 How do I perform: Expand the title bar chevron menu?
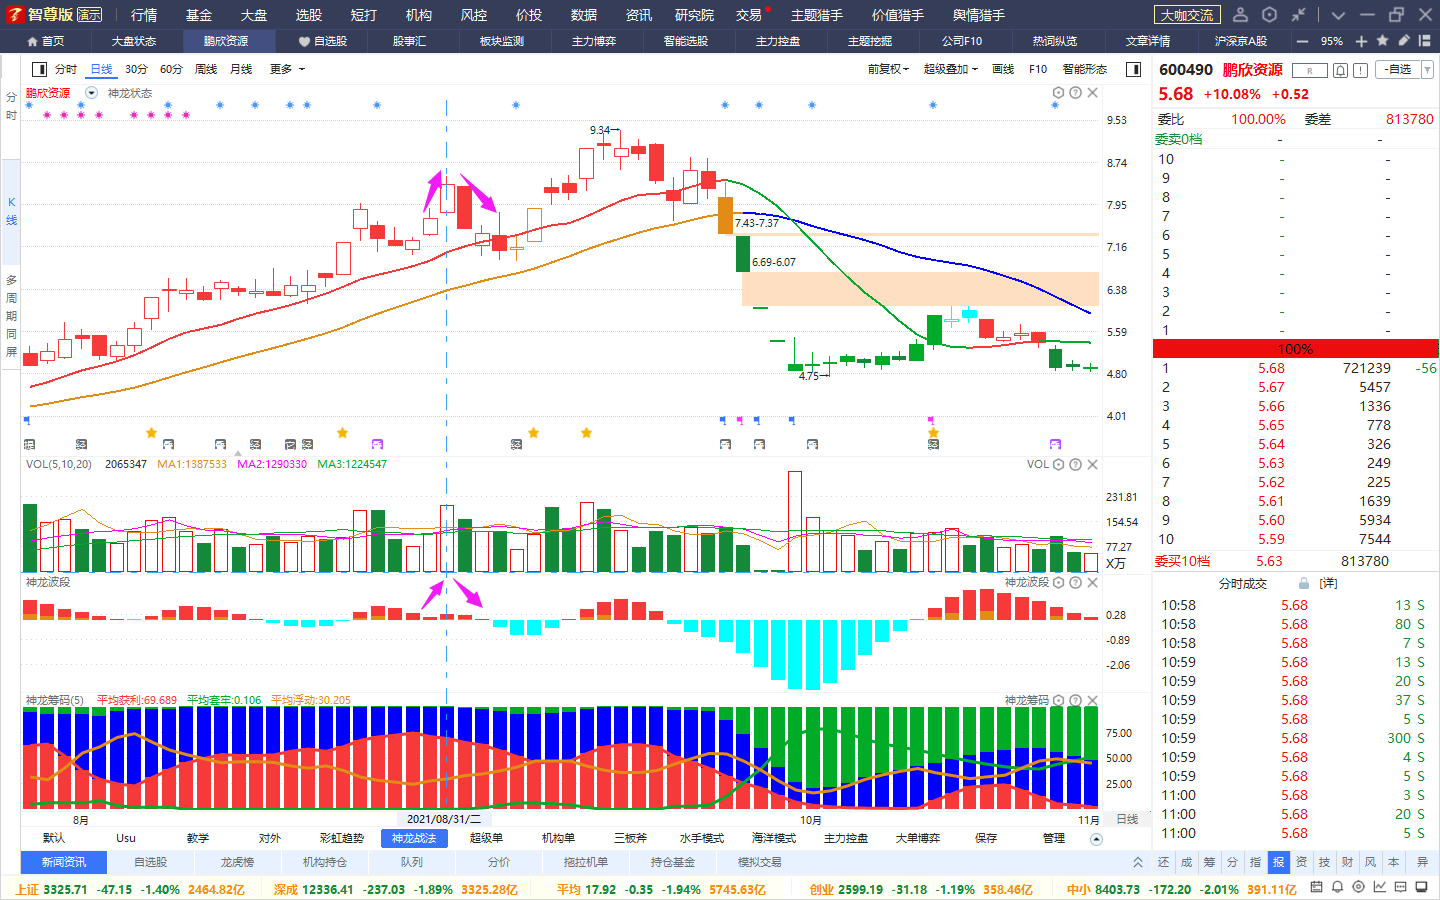click(x=1338, y=15)
